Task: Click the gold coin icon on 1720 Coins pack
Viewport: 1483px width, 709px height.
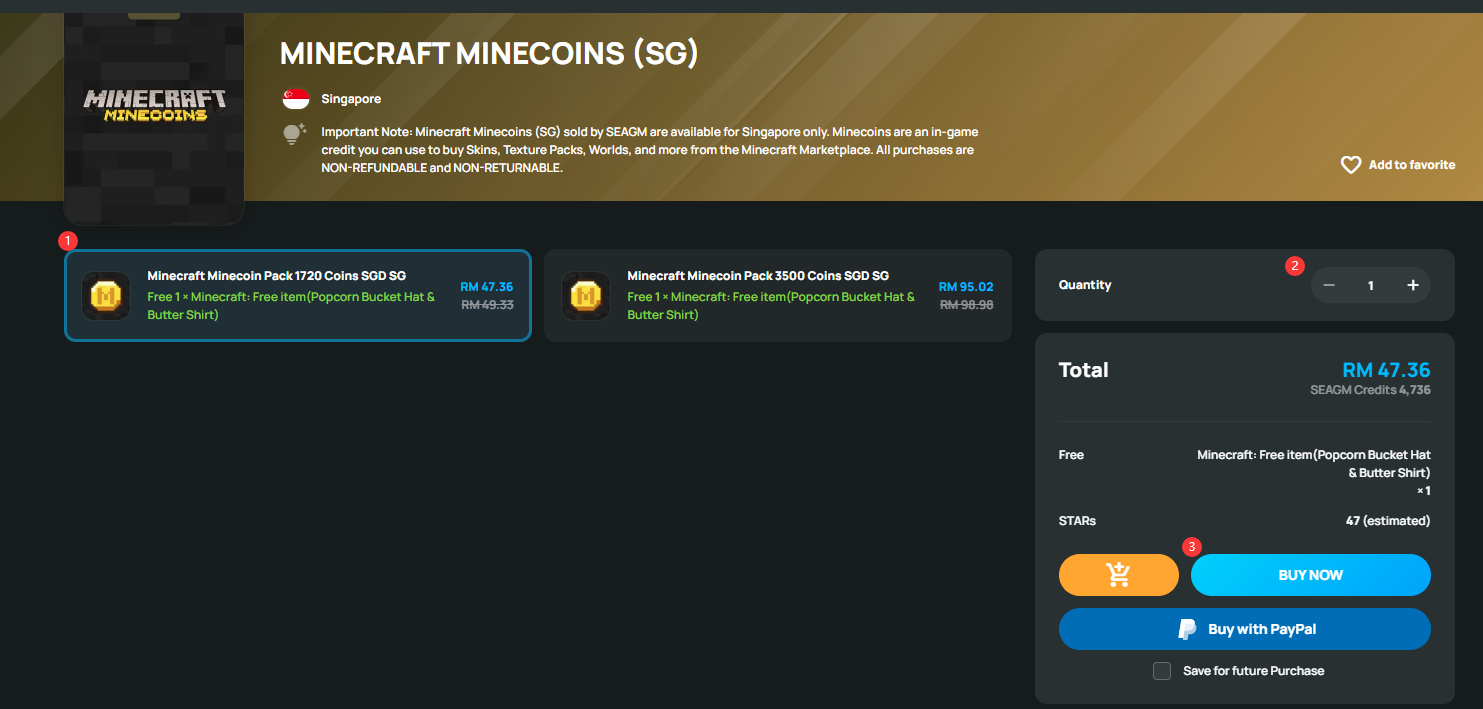Action: tap(106, 296)
